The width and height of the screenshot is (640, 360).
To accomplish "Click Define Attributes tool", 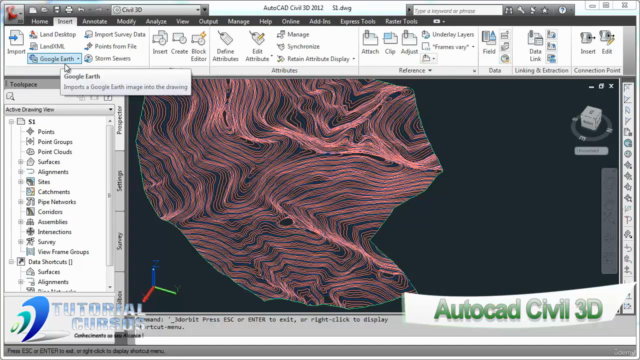I will tap(225, 46).
